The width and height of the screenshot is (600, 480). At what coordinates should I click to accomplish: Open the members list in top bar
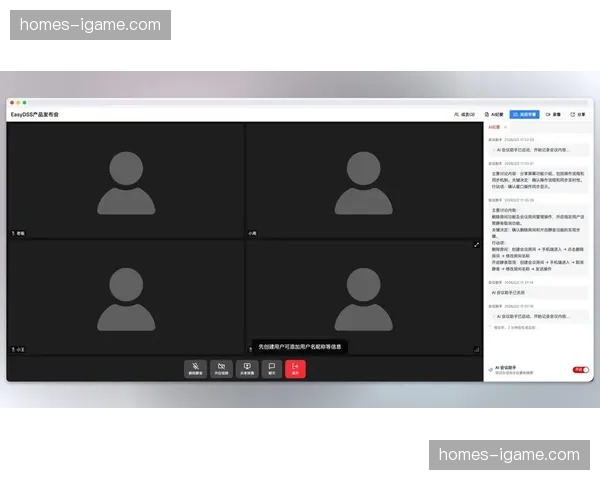[464, 115]
